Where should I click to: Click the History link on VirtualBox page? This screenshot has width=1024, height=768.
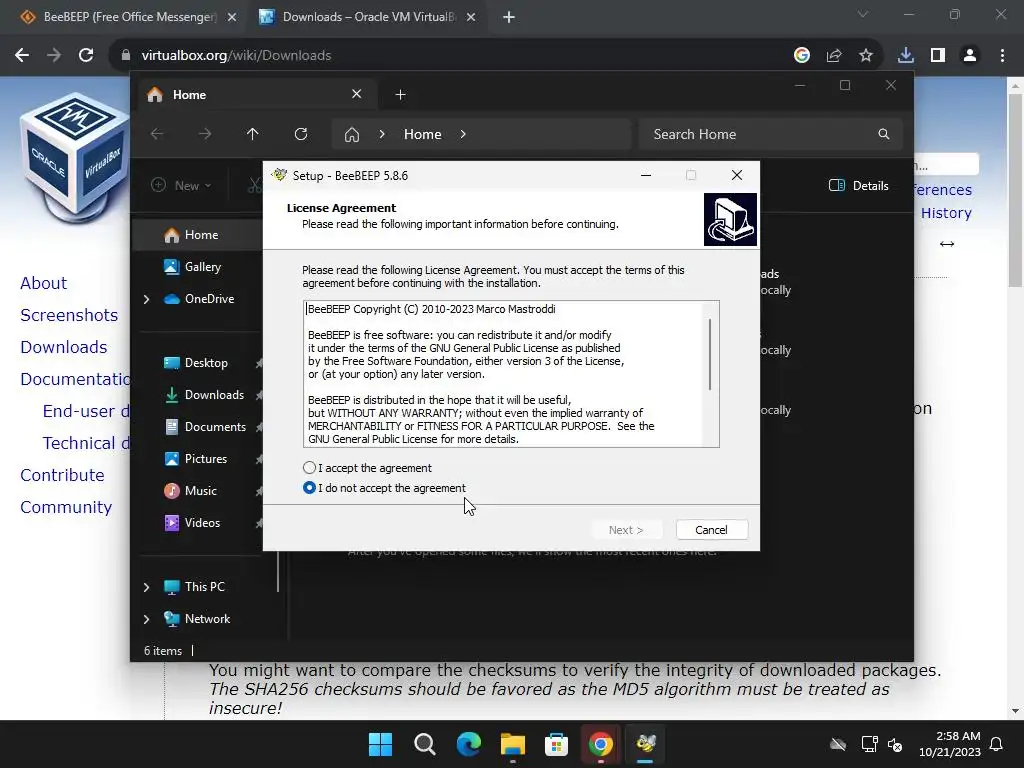coord(946,213)
